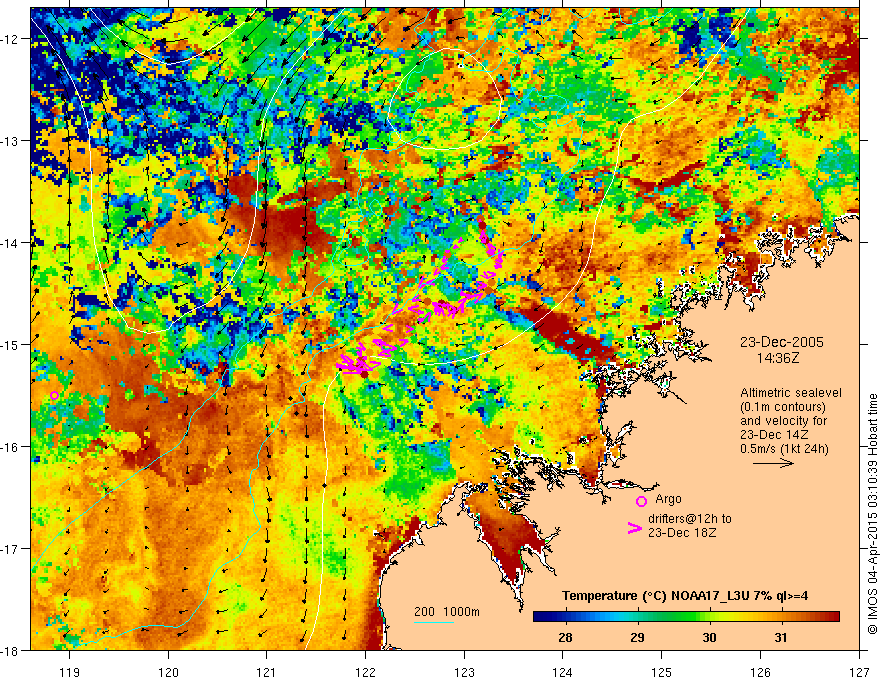This screenshot has height=680, width=880.
Task: Click the date label 23-Dec-2005
Action: click(x=781, y=342)
